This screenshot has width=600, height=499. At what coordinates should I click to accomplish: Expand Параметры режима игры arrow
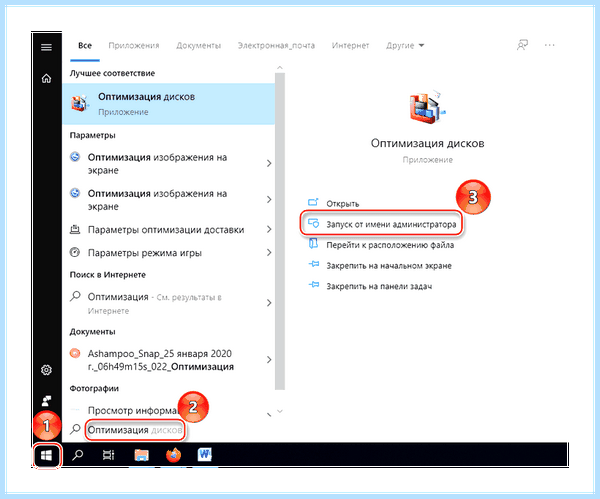point(269,253)
